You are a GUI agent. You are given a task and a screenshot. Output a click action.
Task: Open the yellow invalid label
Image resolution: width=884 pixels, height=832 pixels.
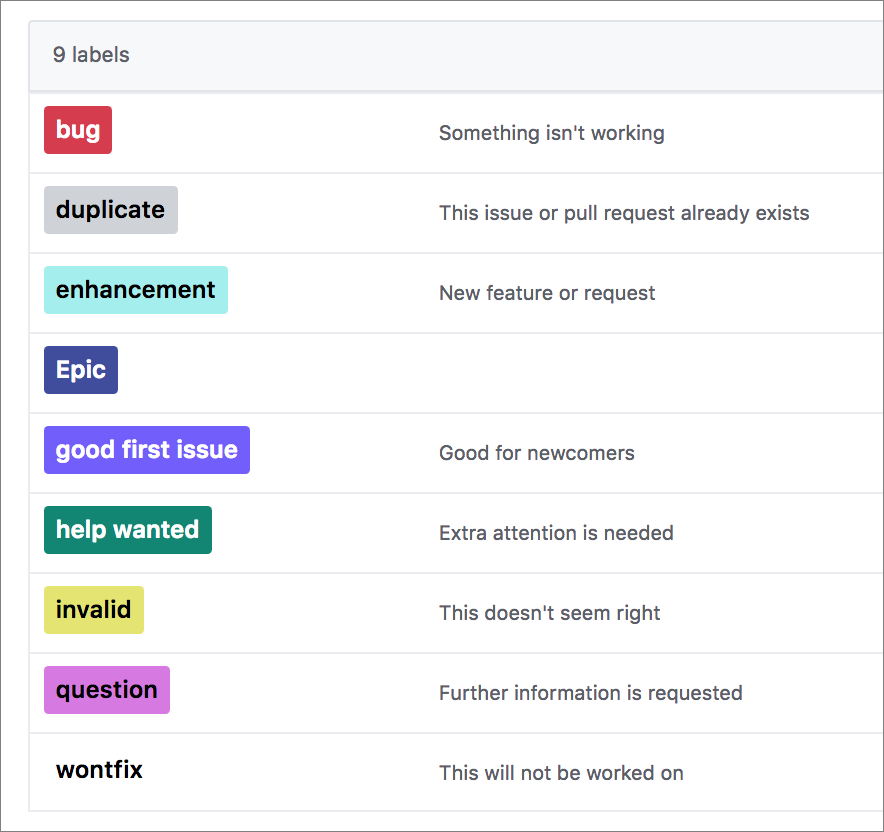point(94,610)
